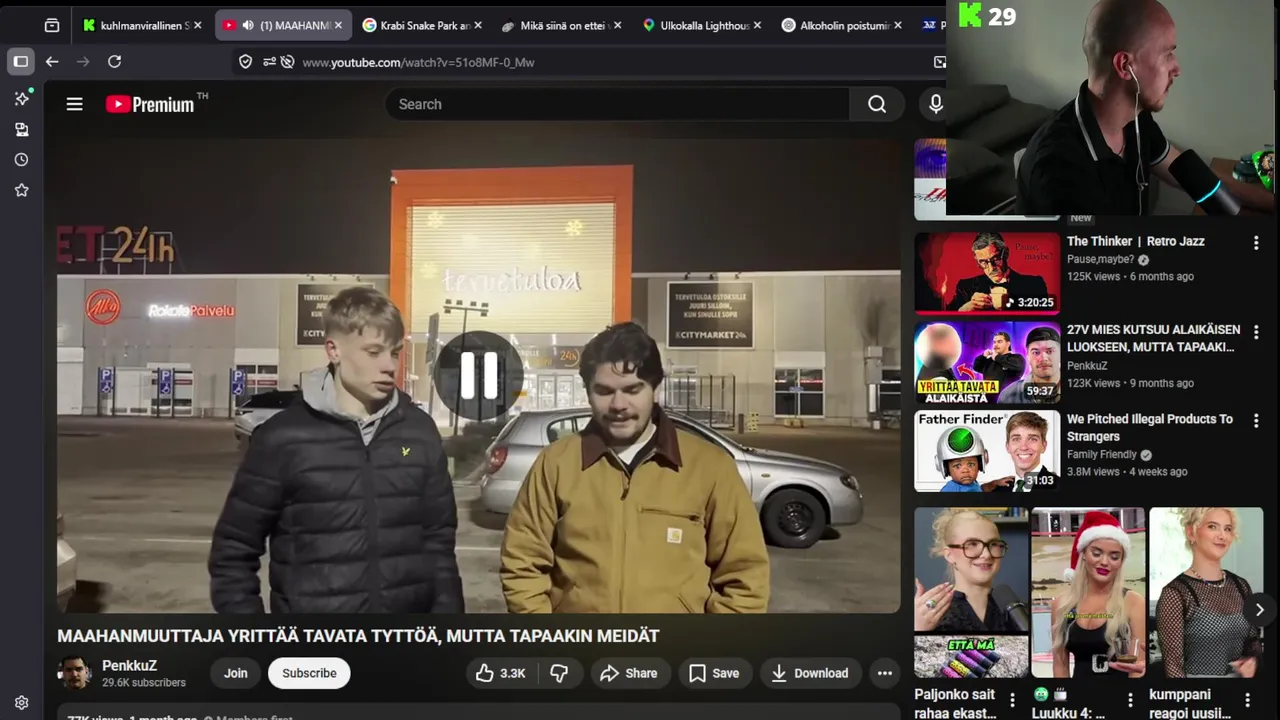The width and height of the screenshot is (1280, 720).
Task: Save the video to a playlist
Action: (714, 673)
